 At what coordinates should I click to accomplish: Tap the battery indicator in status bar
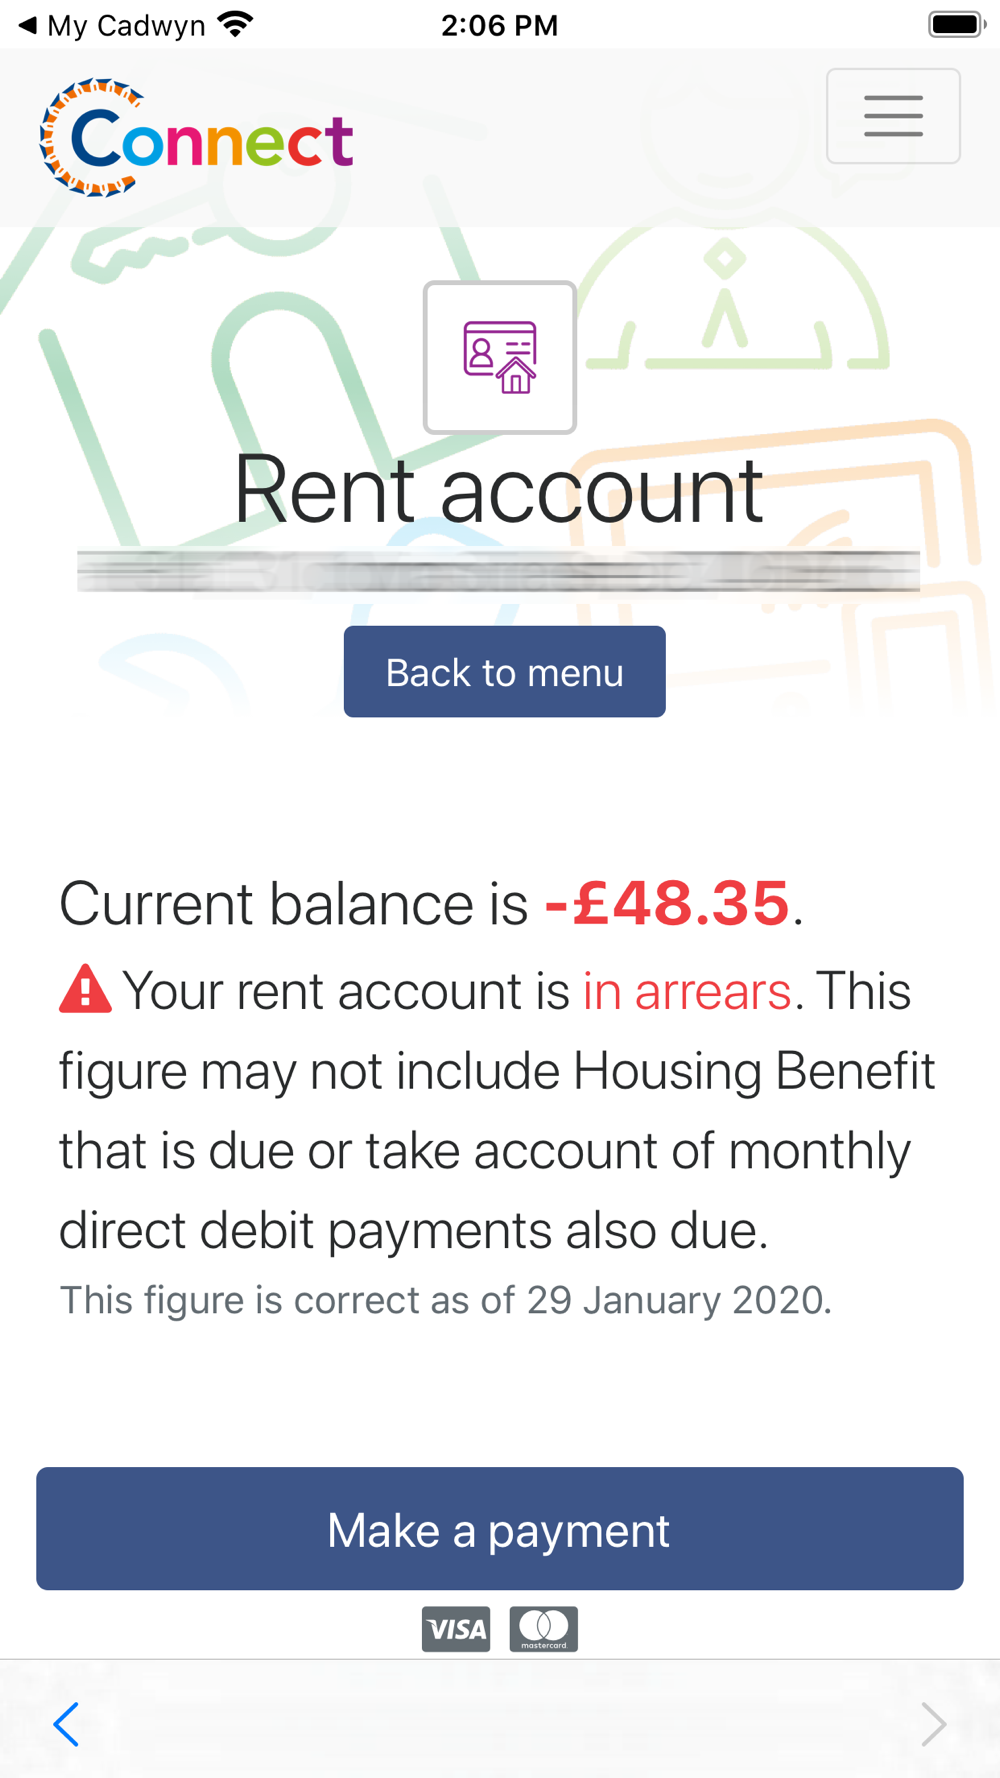click(x=956, y=24)
